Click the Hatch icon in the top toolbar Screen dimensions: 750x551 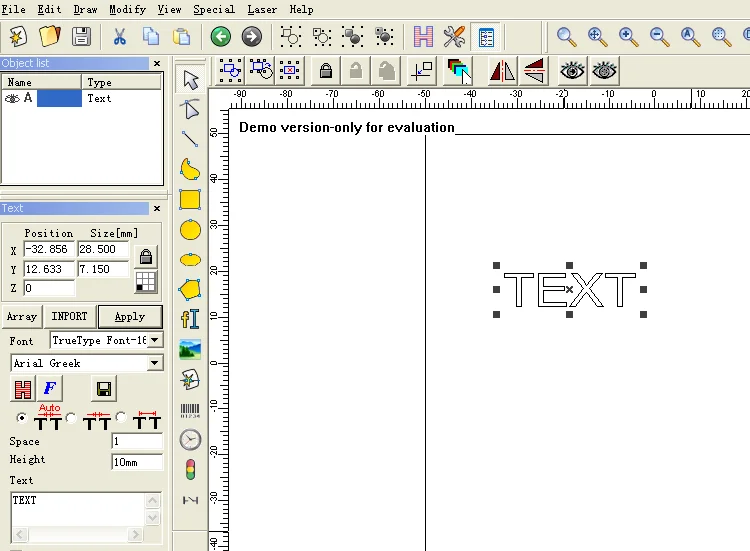point(423,37)
